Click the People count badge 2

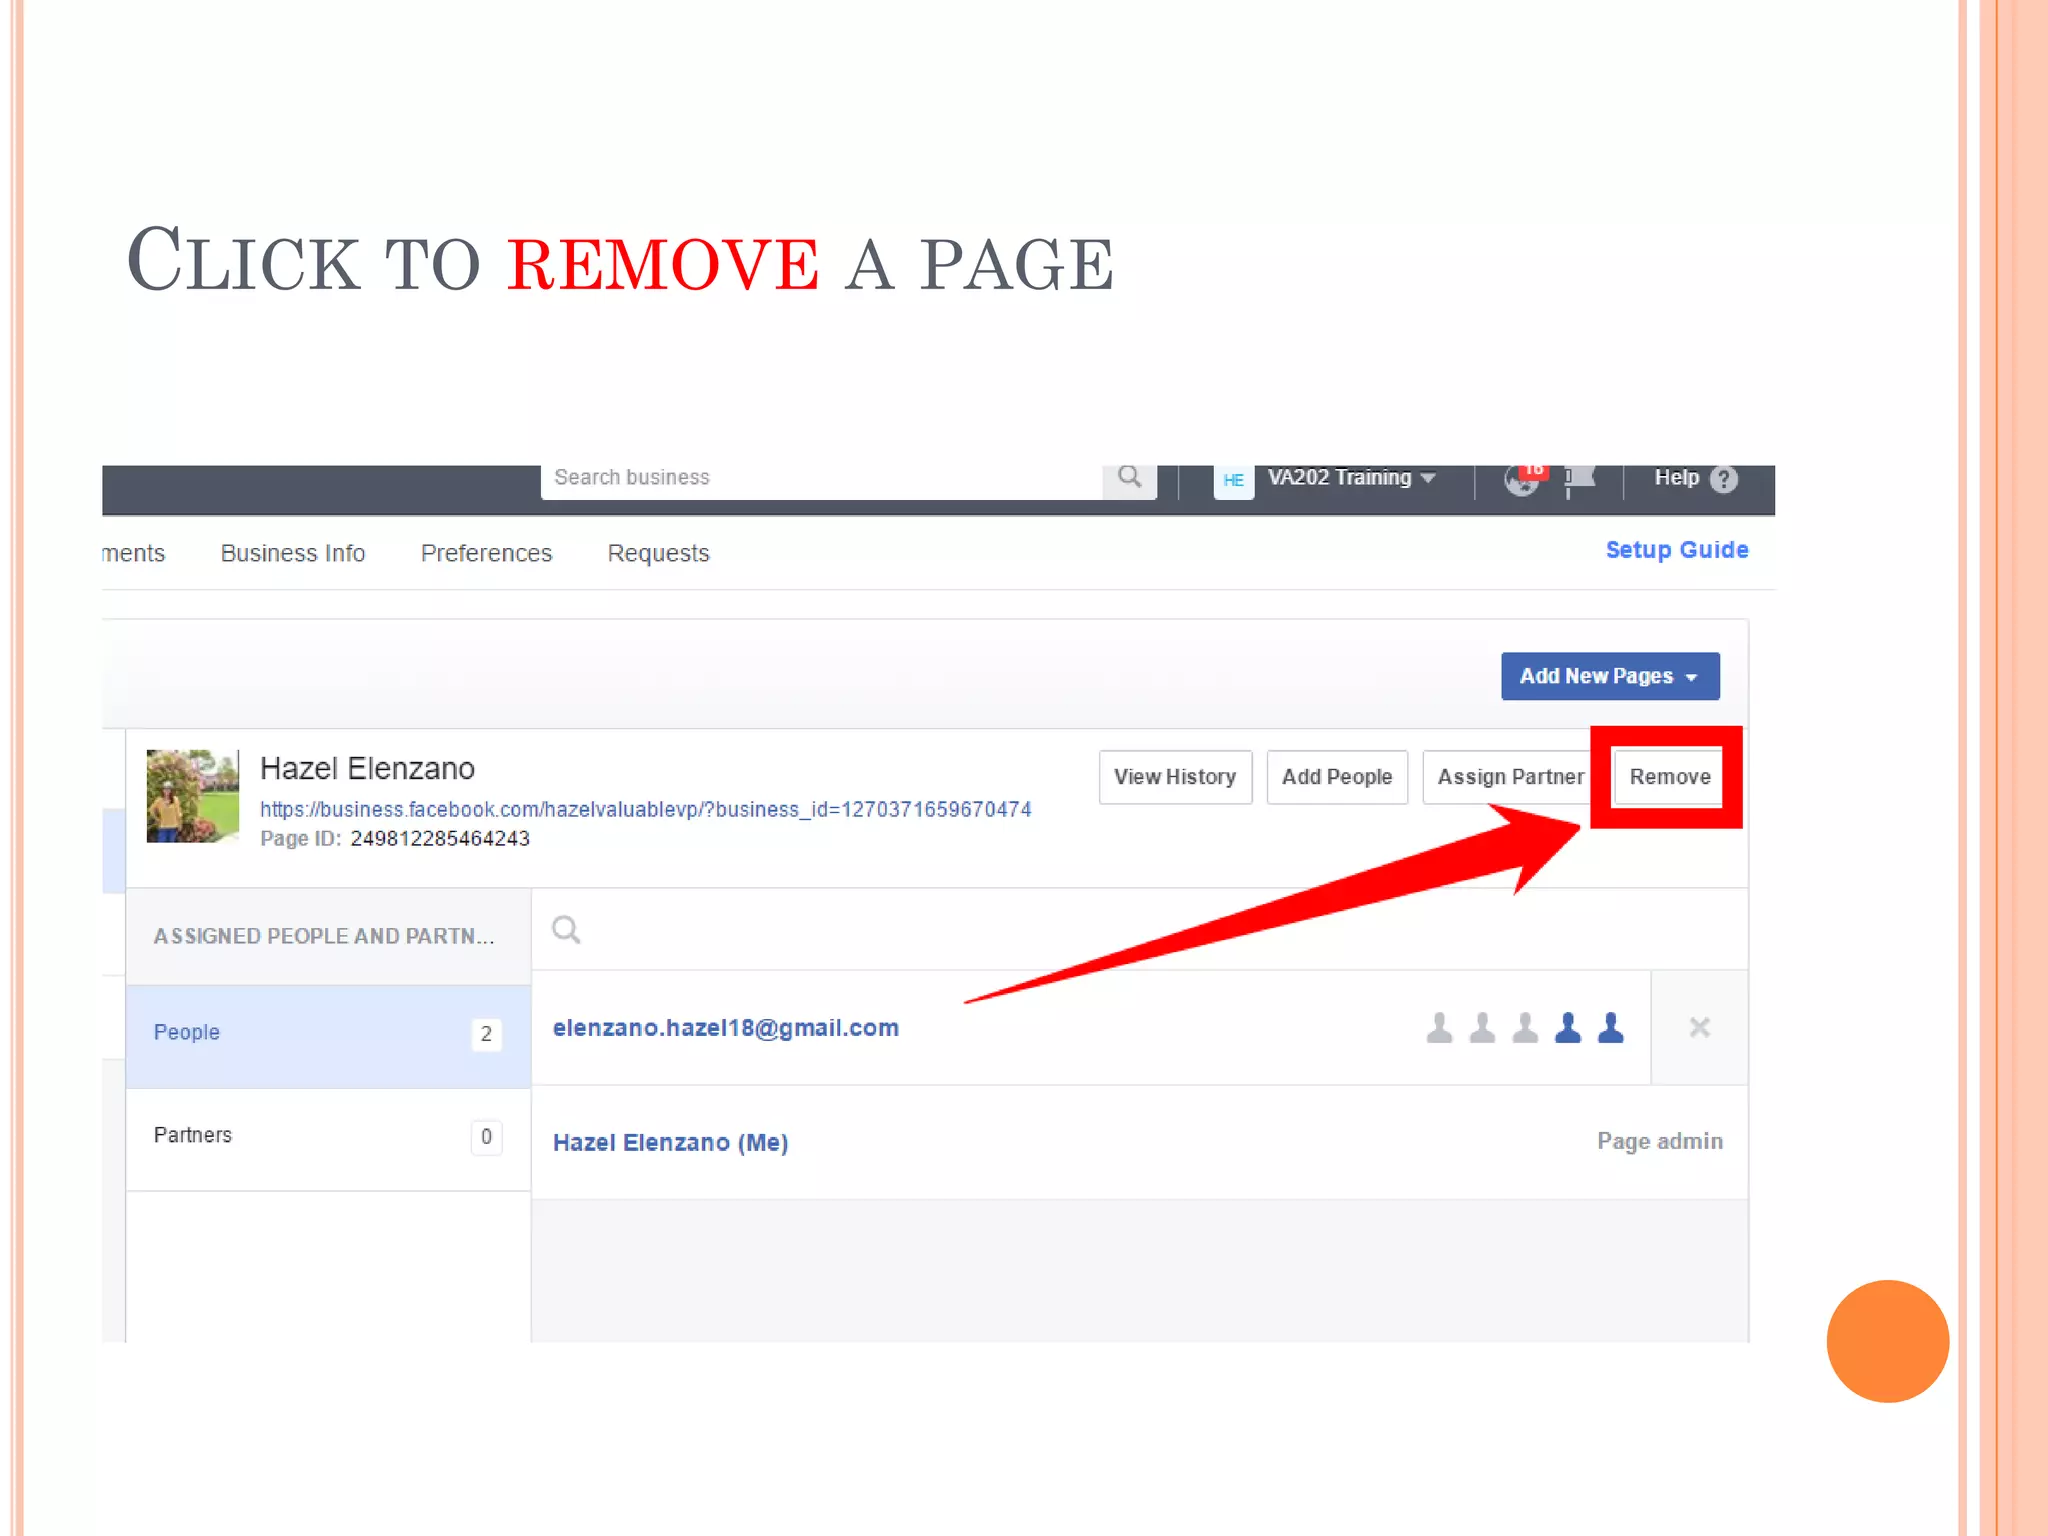[x=486, y=1034]
